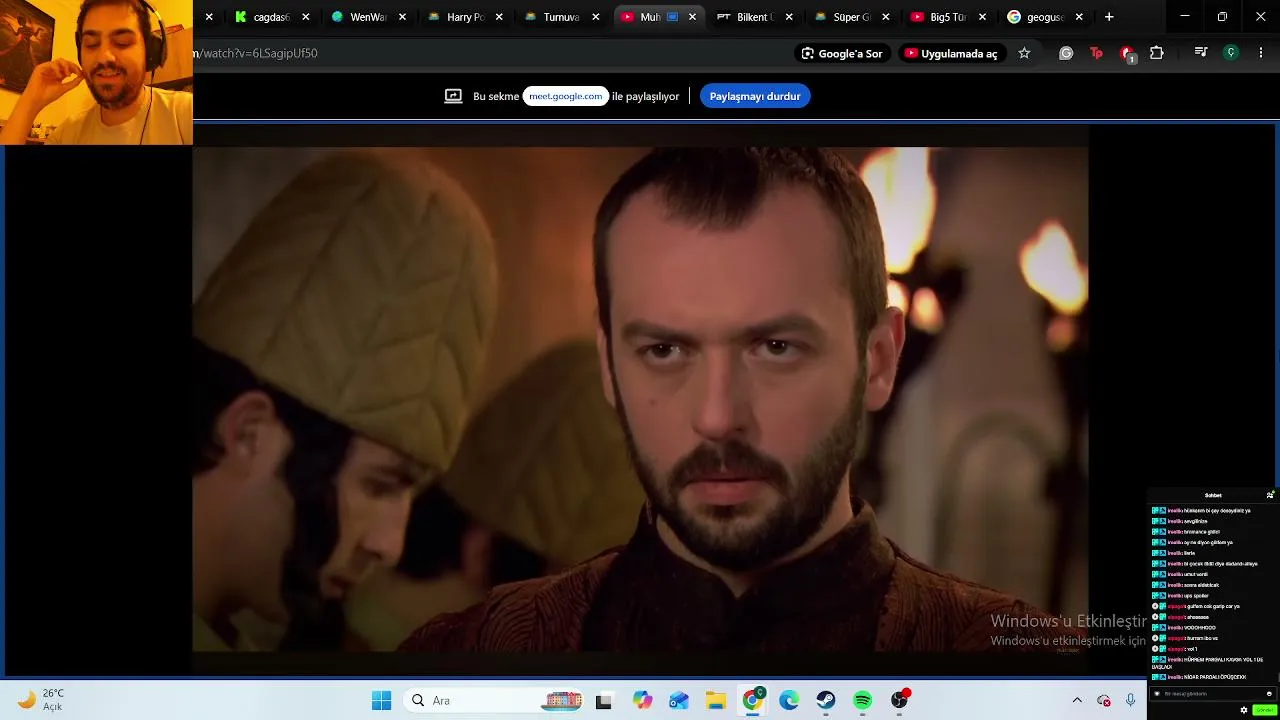
Task: Close the Bilkent tab
Action: coord(789,17)
